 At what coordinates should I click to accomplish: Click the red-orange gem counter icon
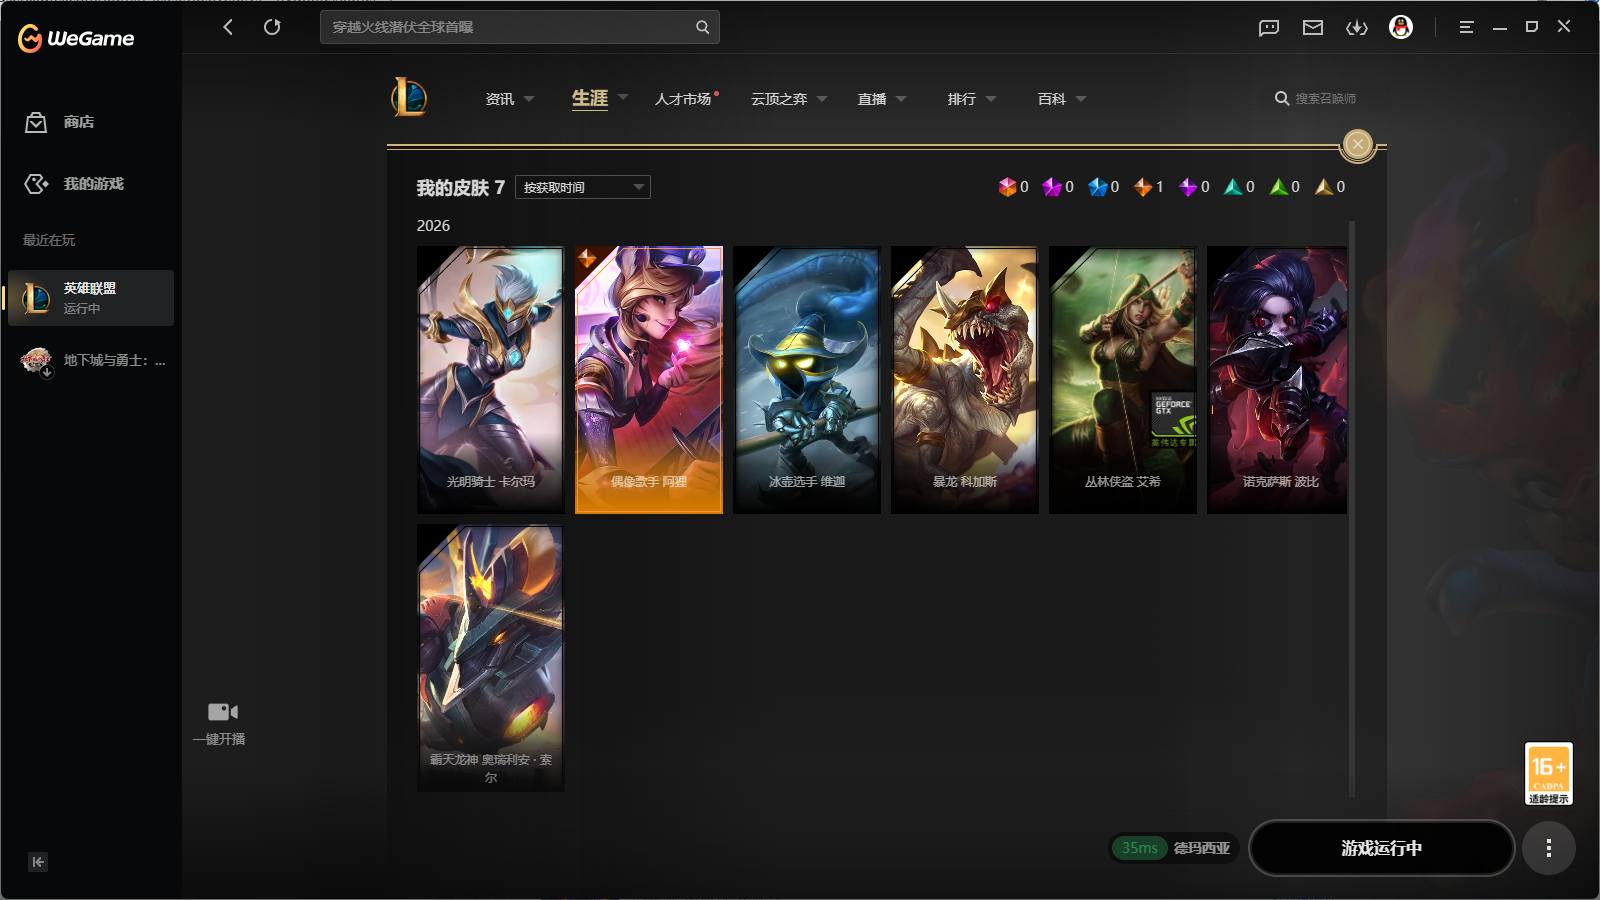(x=1007, y=187)
